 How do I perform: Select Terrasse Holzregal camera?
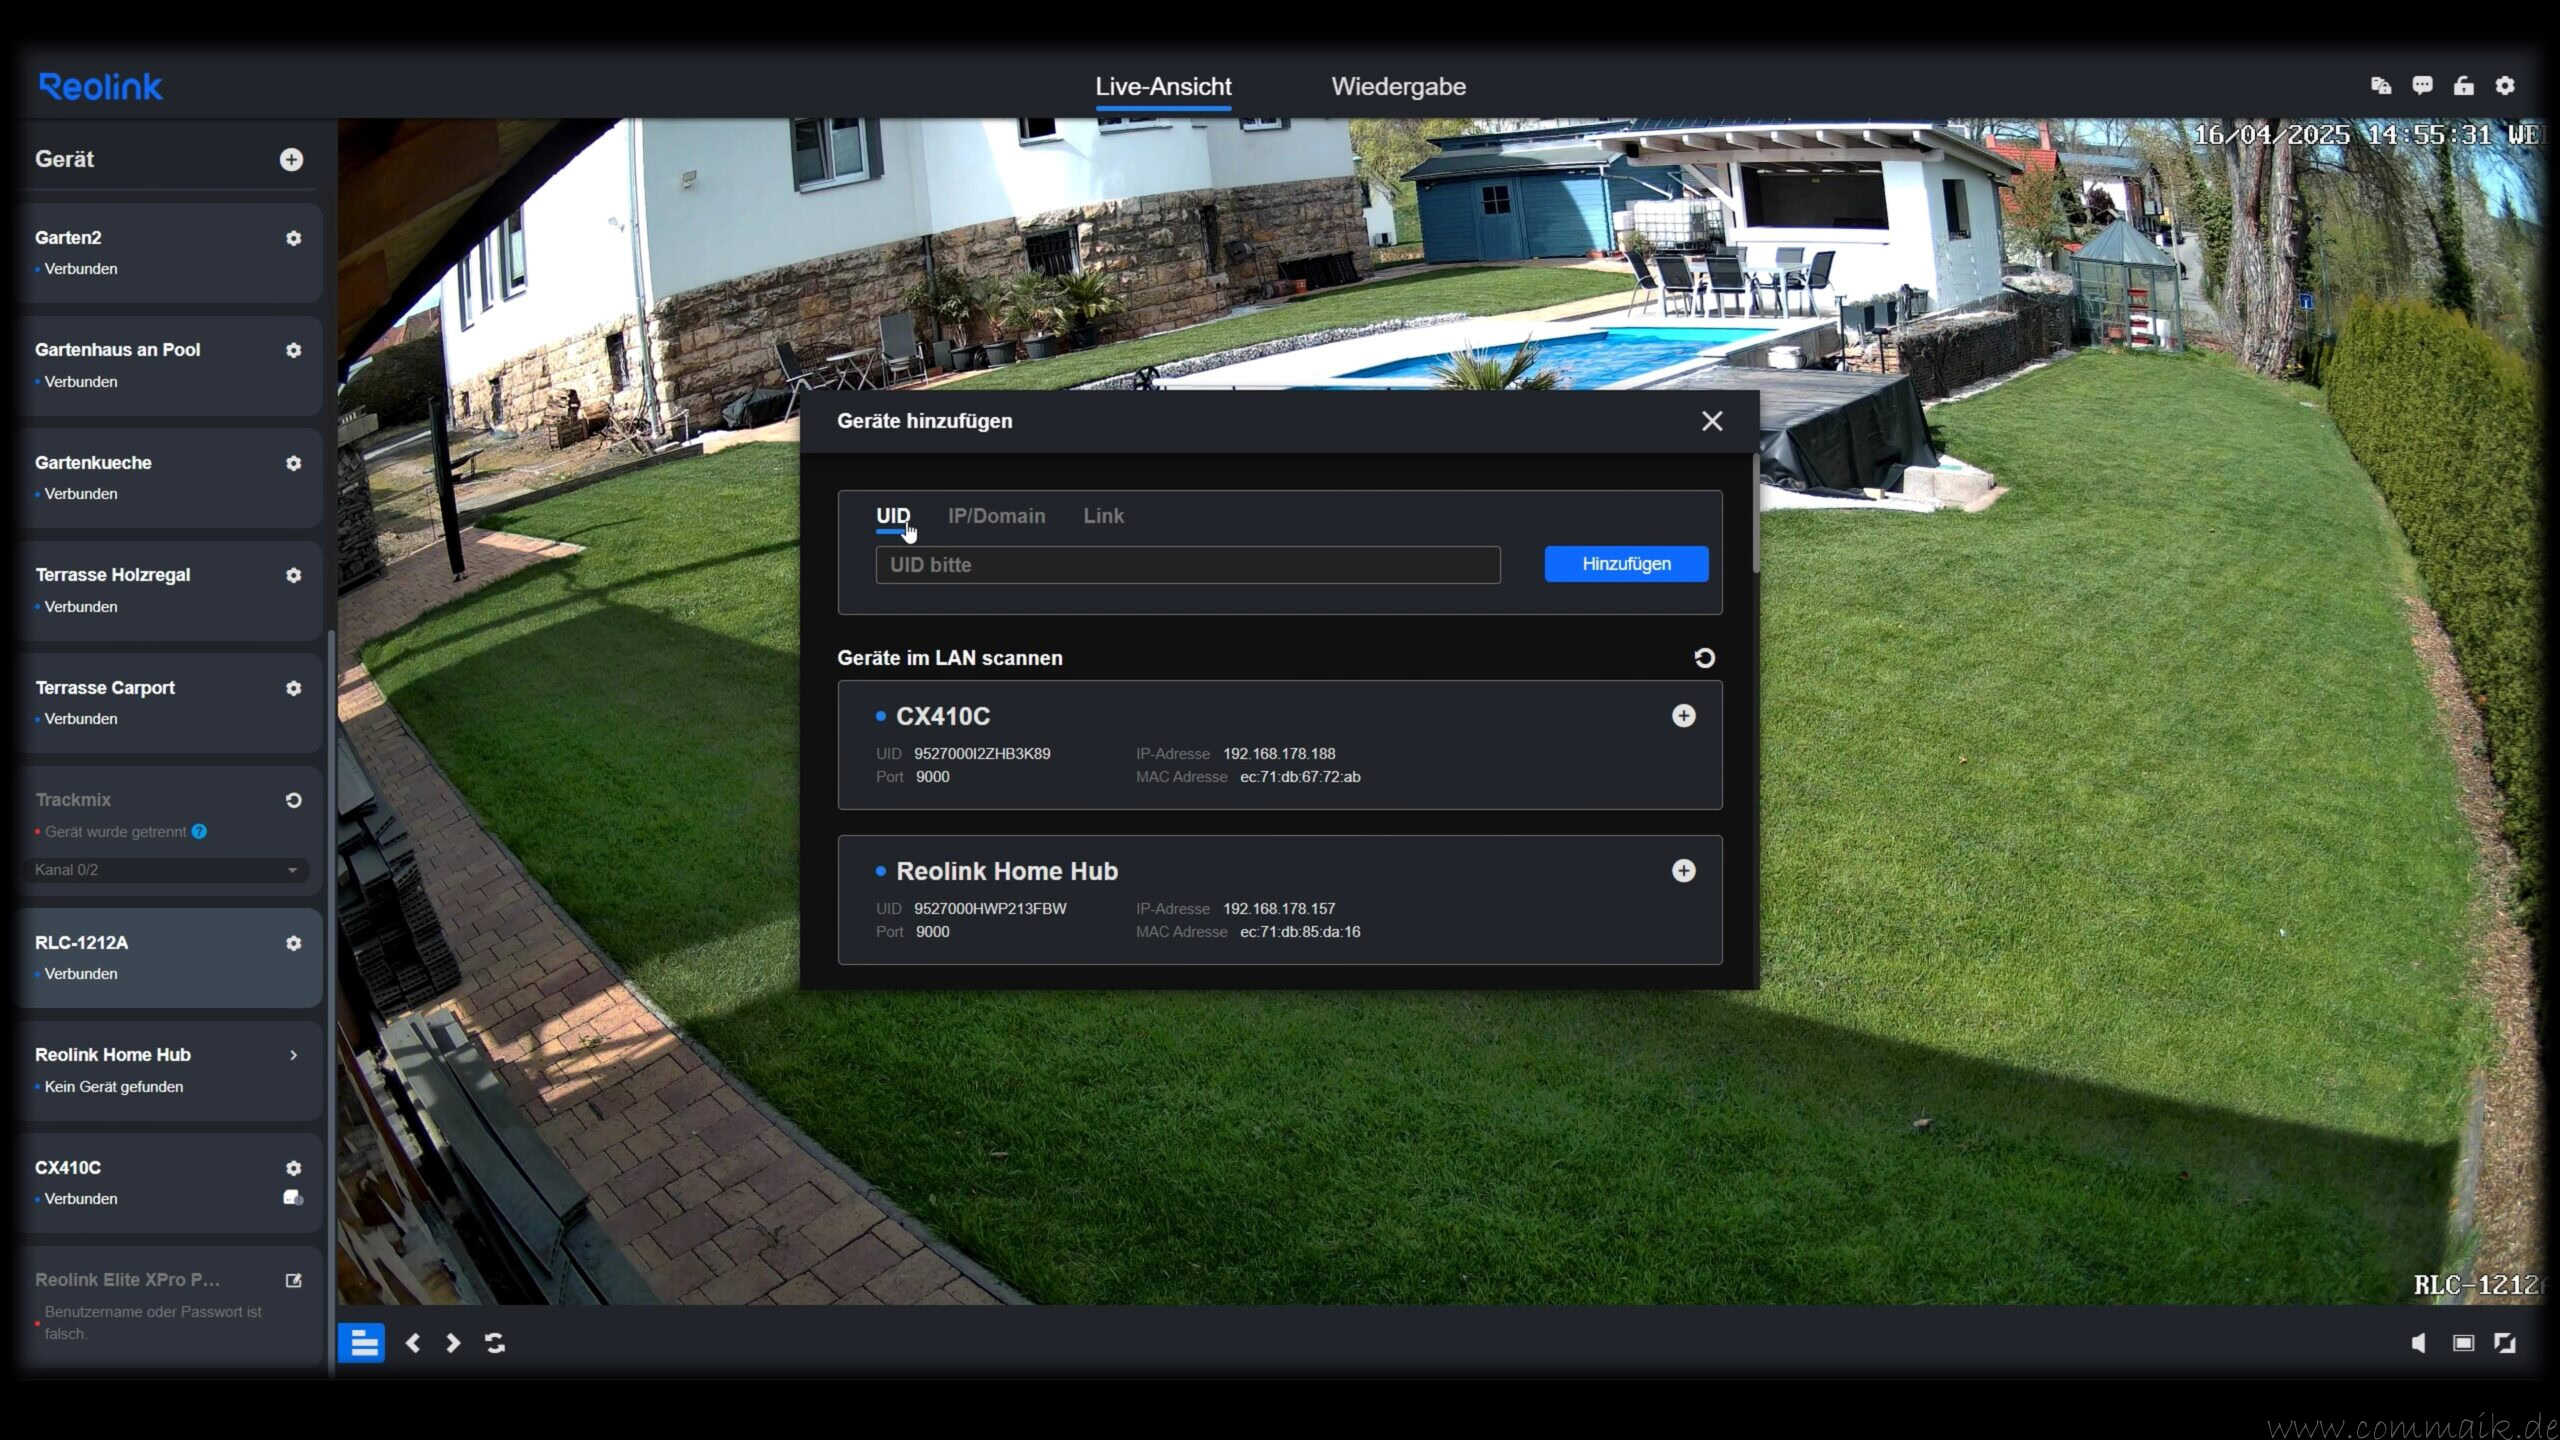point(168,591)
